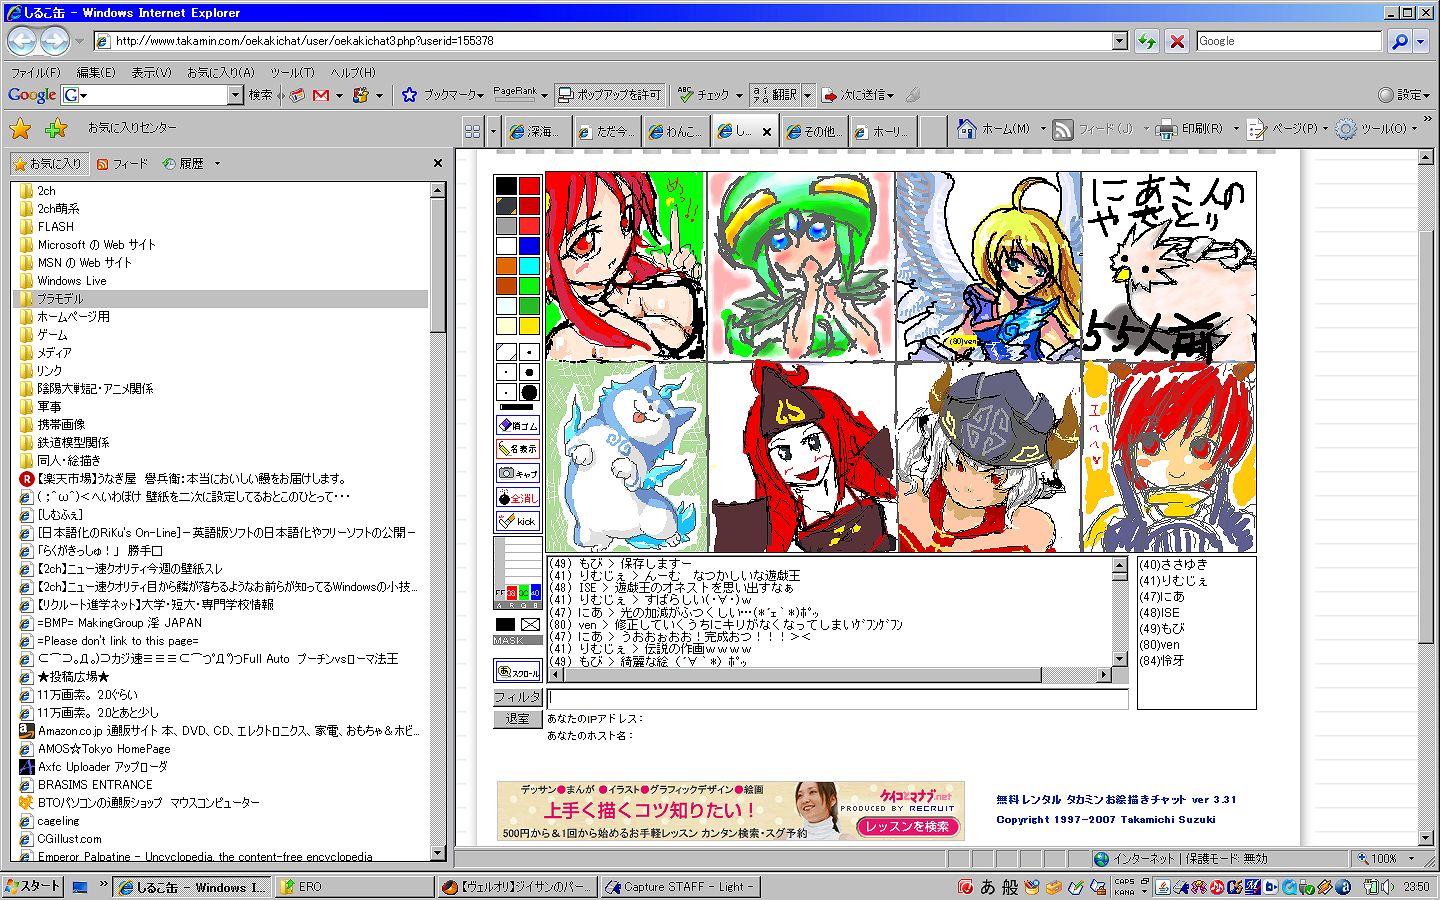This screenshot has height=900, width=1440.
Task: Expand the ブックマーク bookmarks dropdown
Action: tap(480, 96)
